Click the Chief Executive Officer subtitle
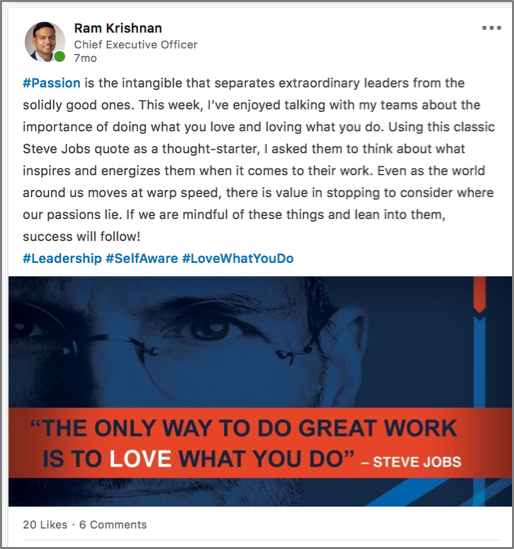 [136, 44]
